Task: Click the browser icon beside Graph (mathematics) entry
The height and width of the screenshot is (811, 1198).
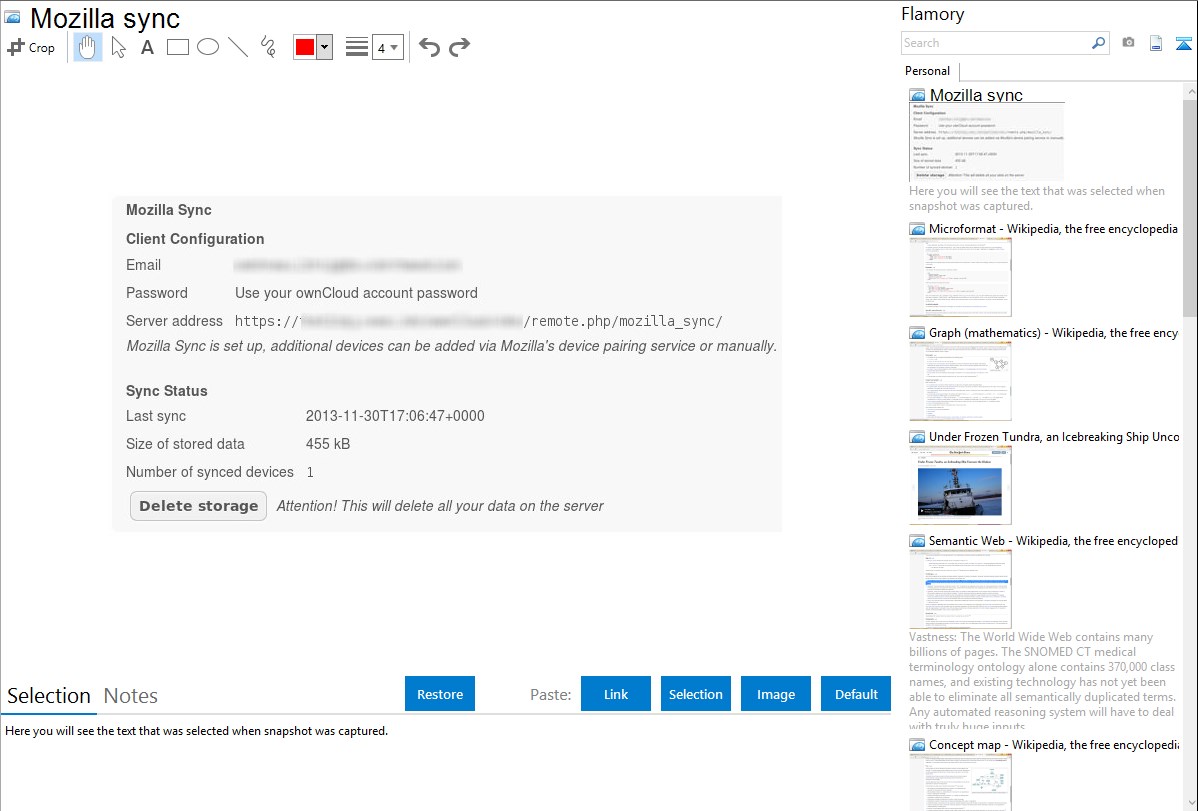Action: pos(917,333)
